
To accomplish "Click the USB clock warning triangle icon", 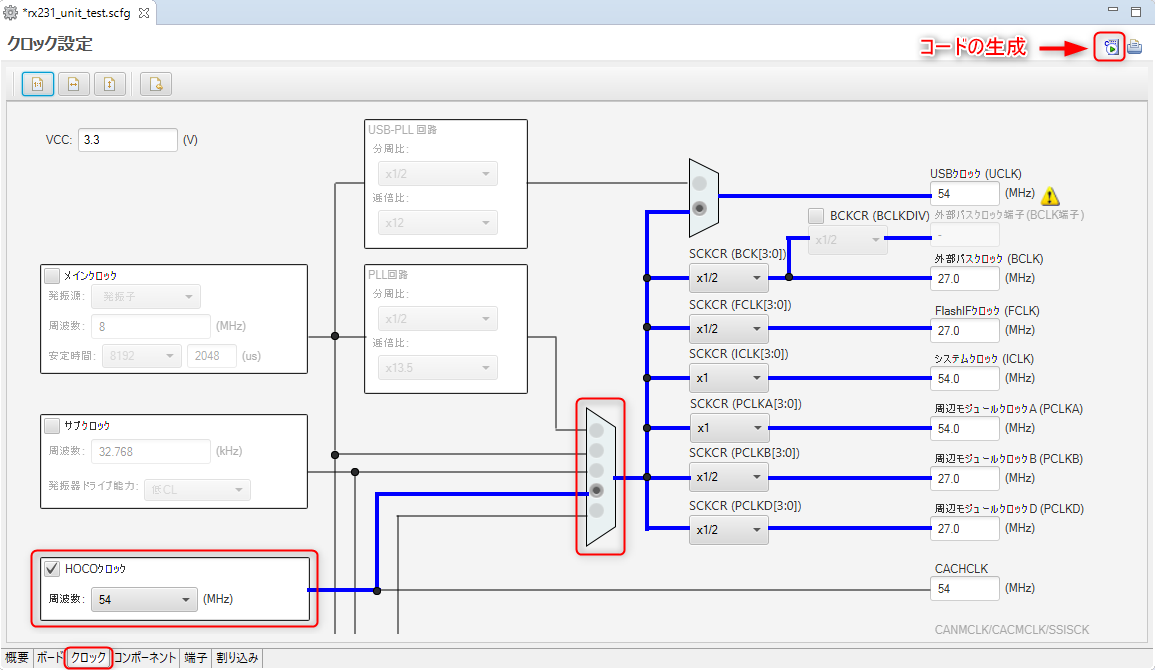I will 1050,196.
